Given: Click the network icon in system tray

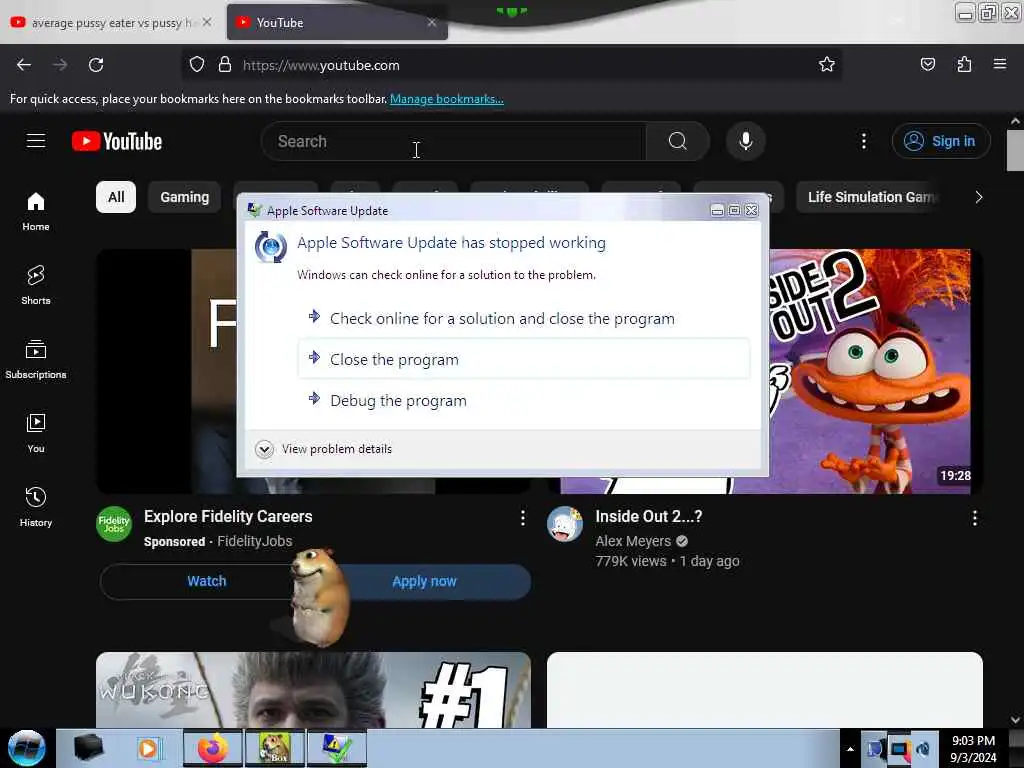Looking at the screenshot, I should (899, 749).
